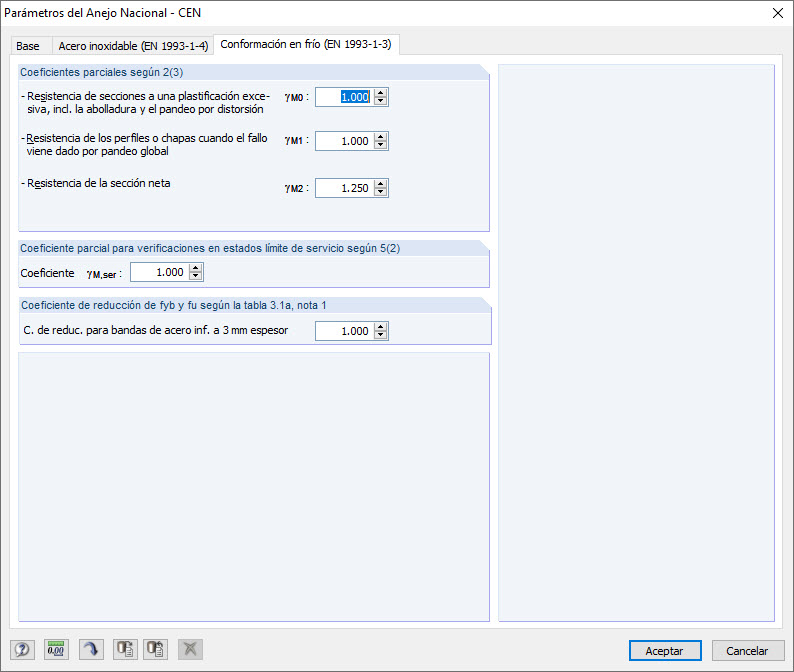Image resolution: width=794 pixels, height=672 pixels.
Task: Increase γM2 with the up spinner arrow
Action: tap(381, 184)
